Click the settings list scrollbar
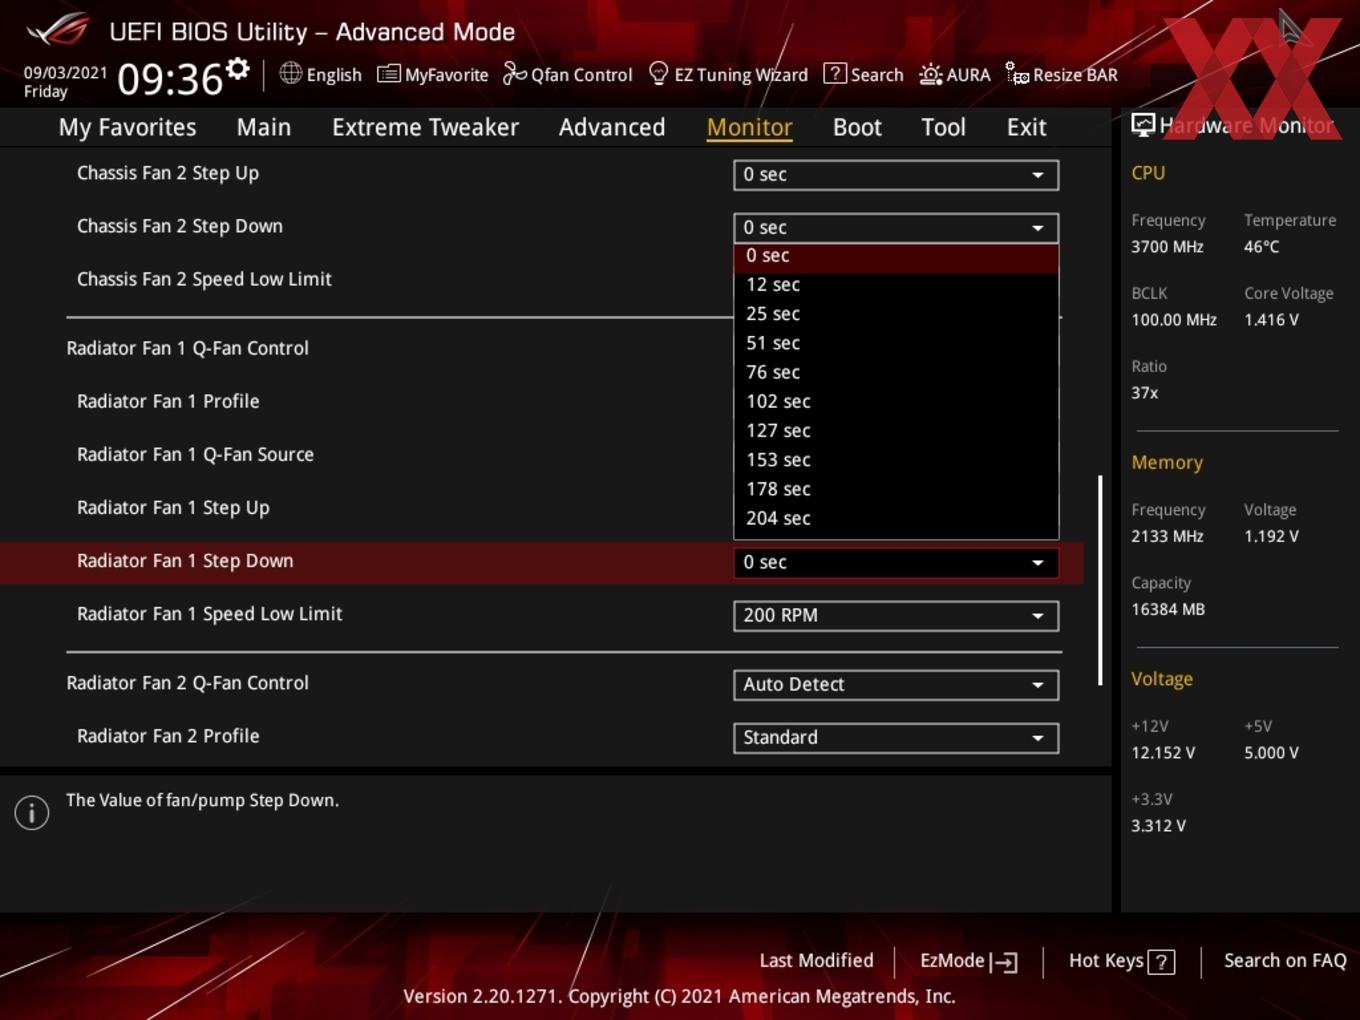This screenshot has height=1020, width=1360. [x=1100, y=580]
